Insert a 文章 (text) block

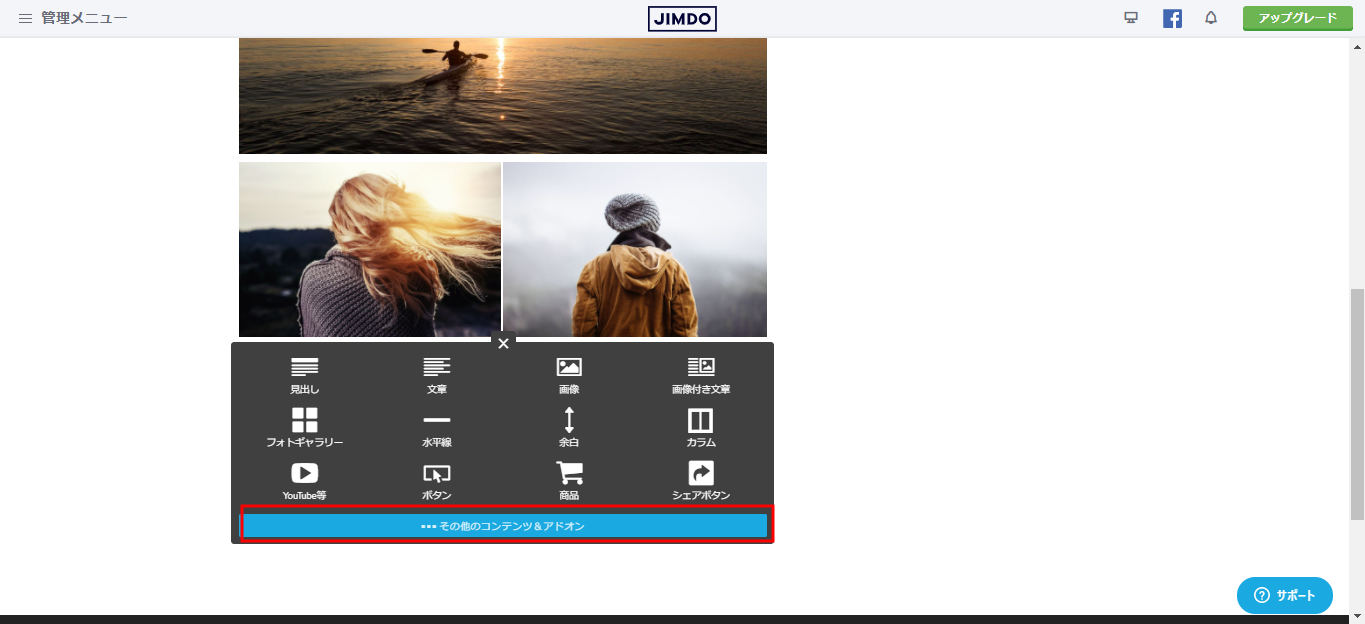(437, 375)
